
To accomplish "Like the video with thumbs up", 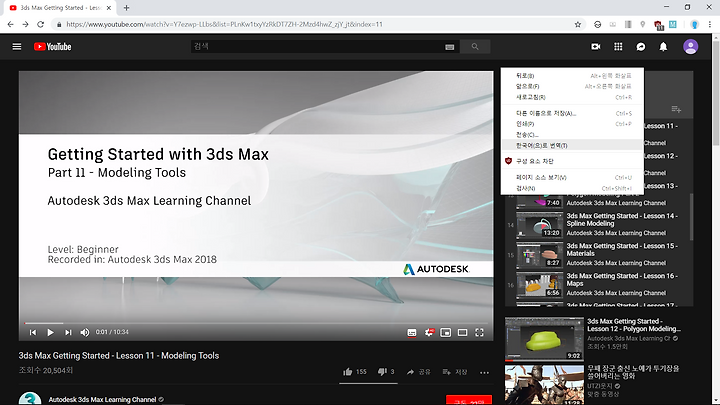I will click(355, 371).
